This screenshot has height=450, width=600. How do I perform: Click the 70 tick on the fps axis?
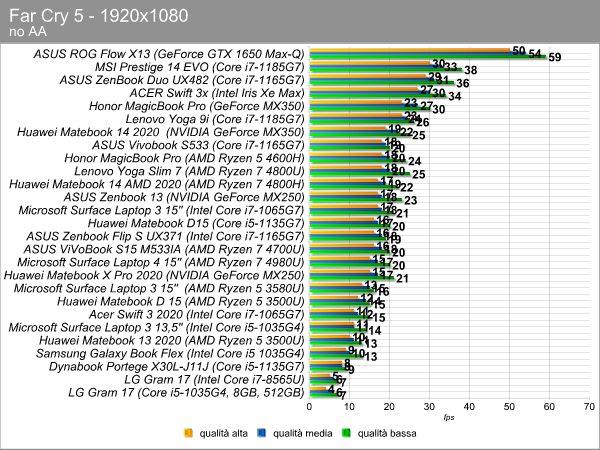(589, 407)
